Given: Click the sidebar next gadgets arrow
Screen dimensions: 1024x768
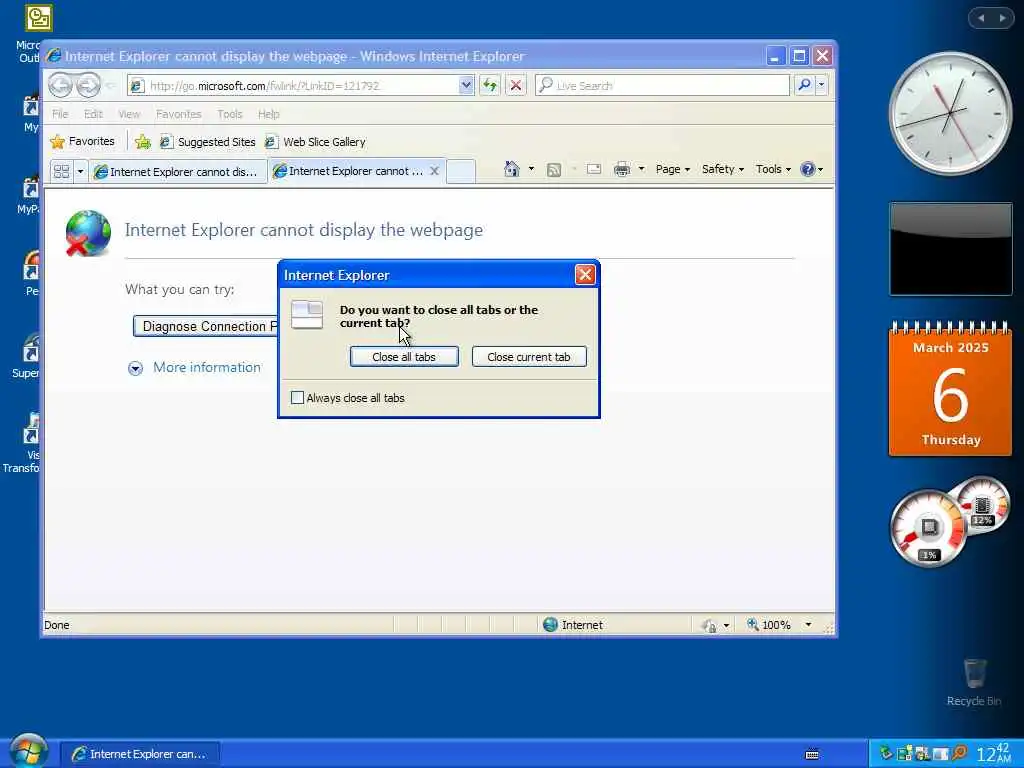Looking at the screenshot, I should pyautogui.click(x=1002, y=18).
